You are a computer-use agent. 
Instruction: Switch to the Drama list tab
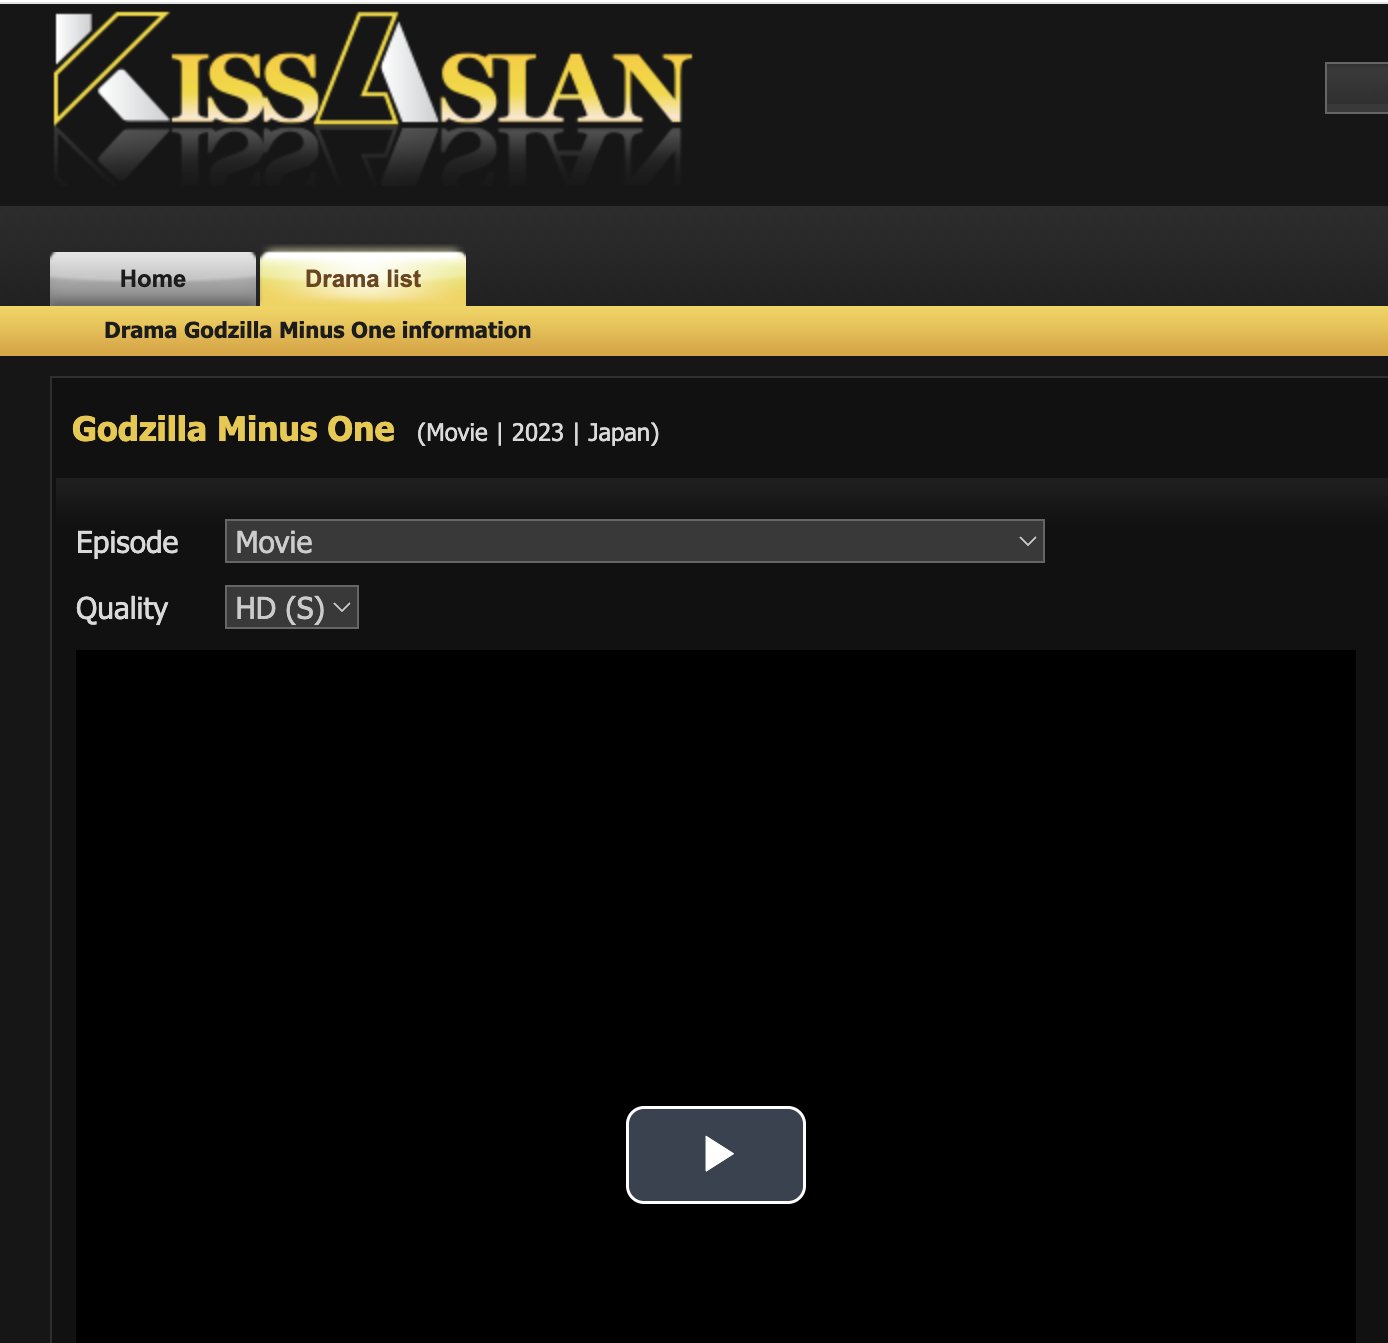[363, 279]
